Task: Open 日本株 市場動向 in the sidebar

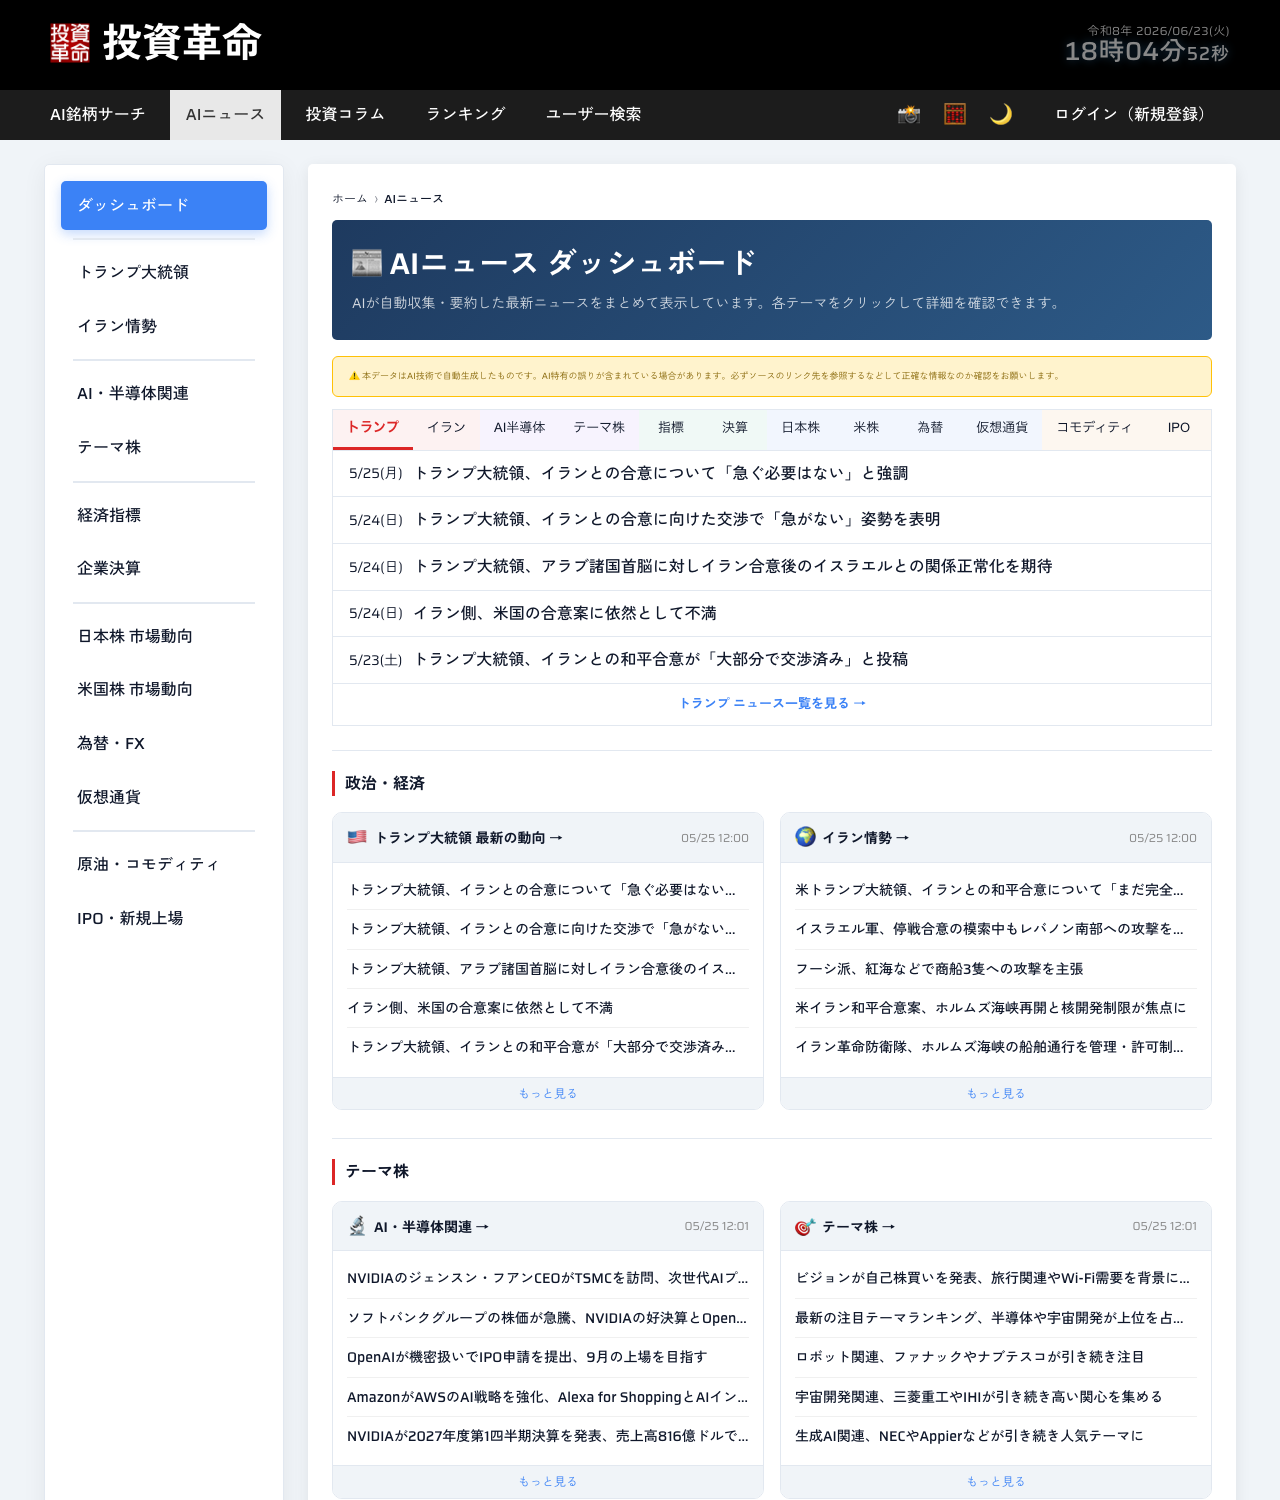Action: pos(164,636)
